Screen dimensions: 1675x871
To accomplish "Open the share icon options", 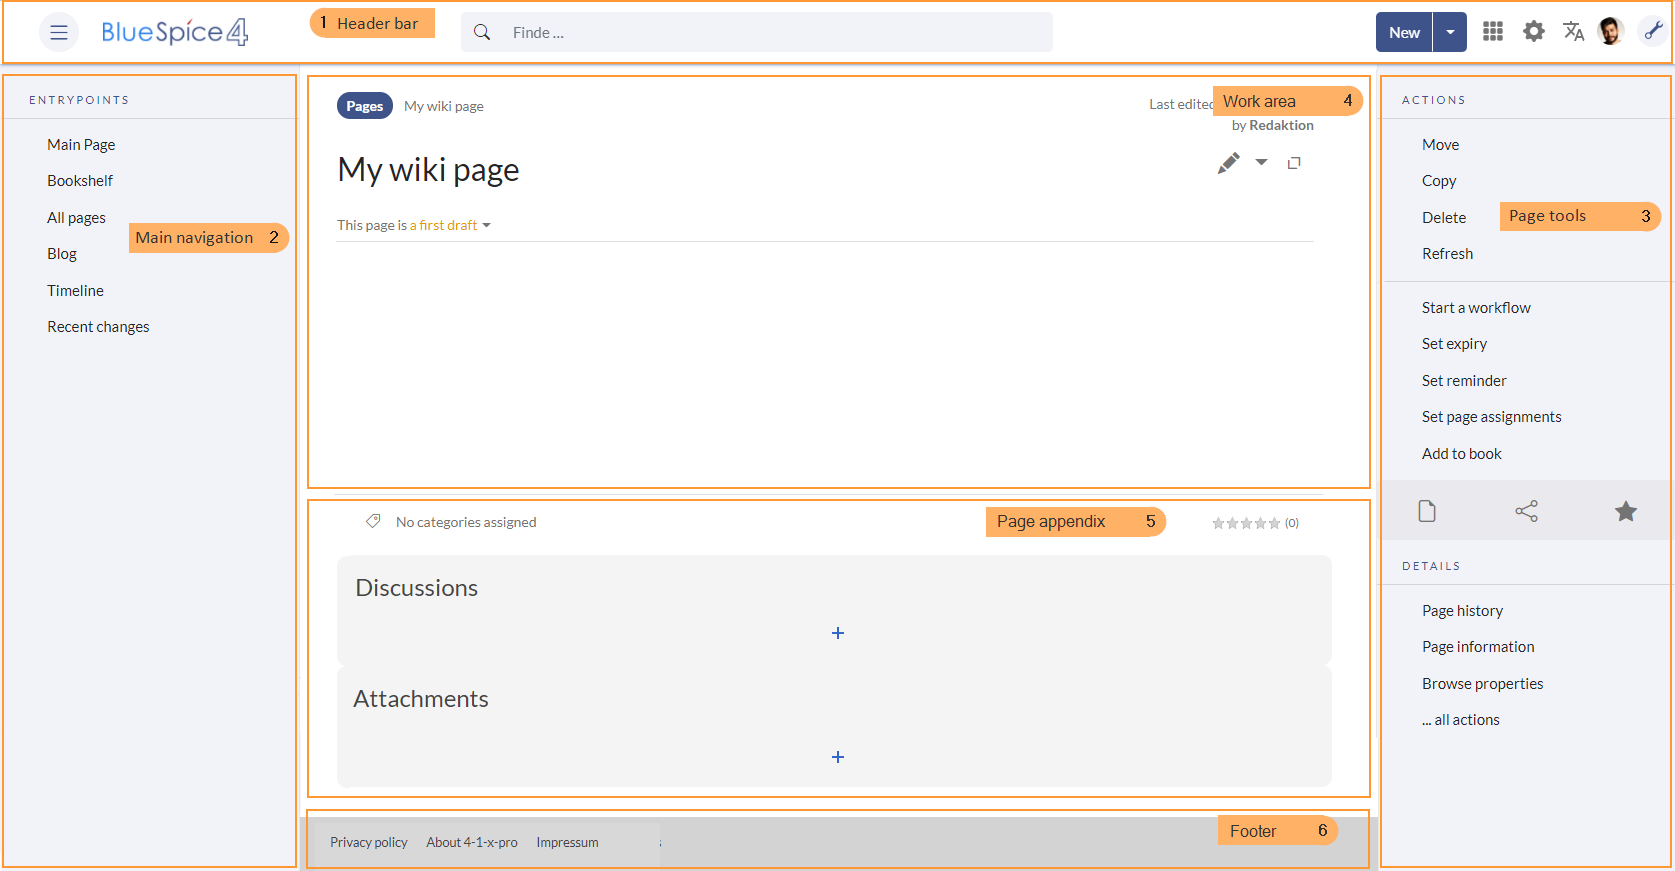I will click(x=1526, y=511).
